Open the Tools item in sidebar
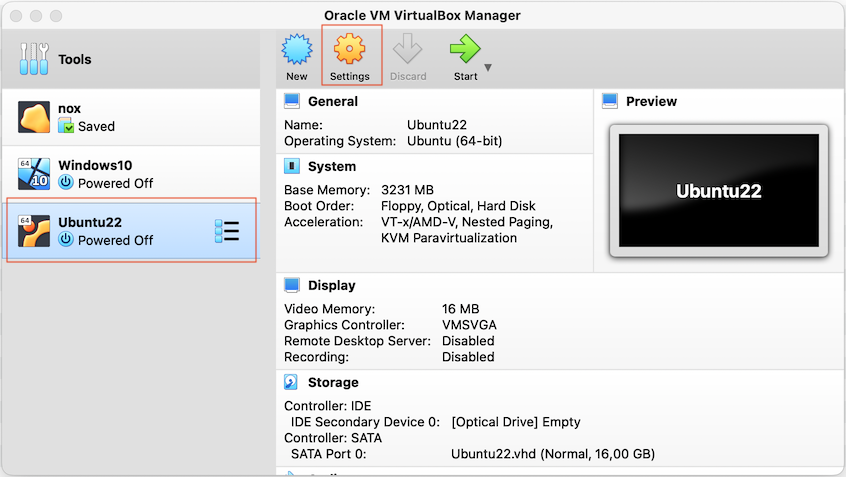This screenshot has height=477, width=846. coord(131,59)
